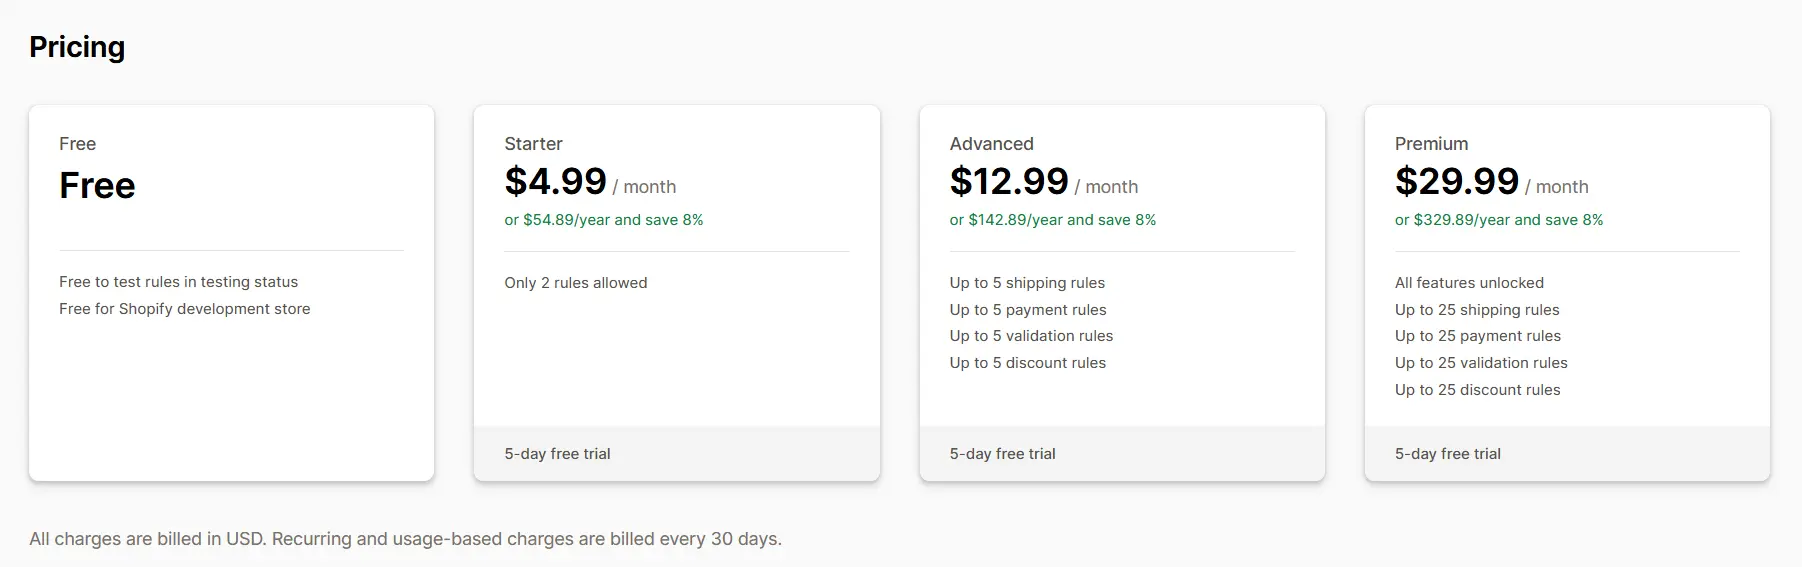Viewport: 1802px width, 567px height.
Task: Click the $329.89/year savings offer
Action: 1498,220
